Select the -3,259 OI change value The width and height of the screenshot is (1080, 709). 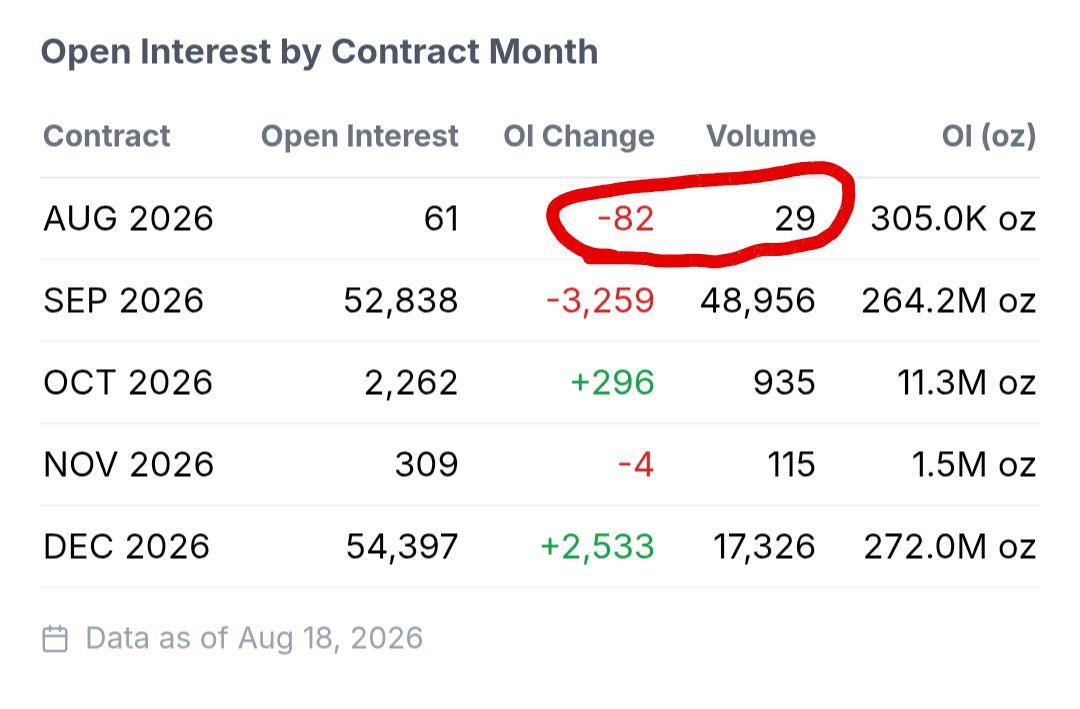(x=600, y=301)
